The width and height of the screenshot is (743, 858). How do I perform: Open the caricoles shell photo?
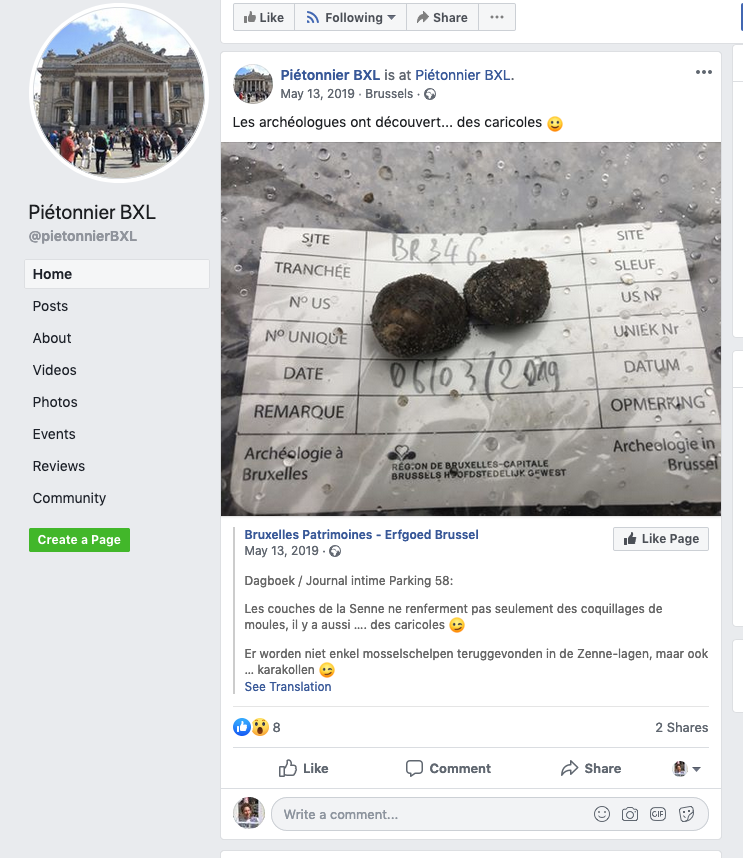tap(471, 329)
